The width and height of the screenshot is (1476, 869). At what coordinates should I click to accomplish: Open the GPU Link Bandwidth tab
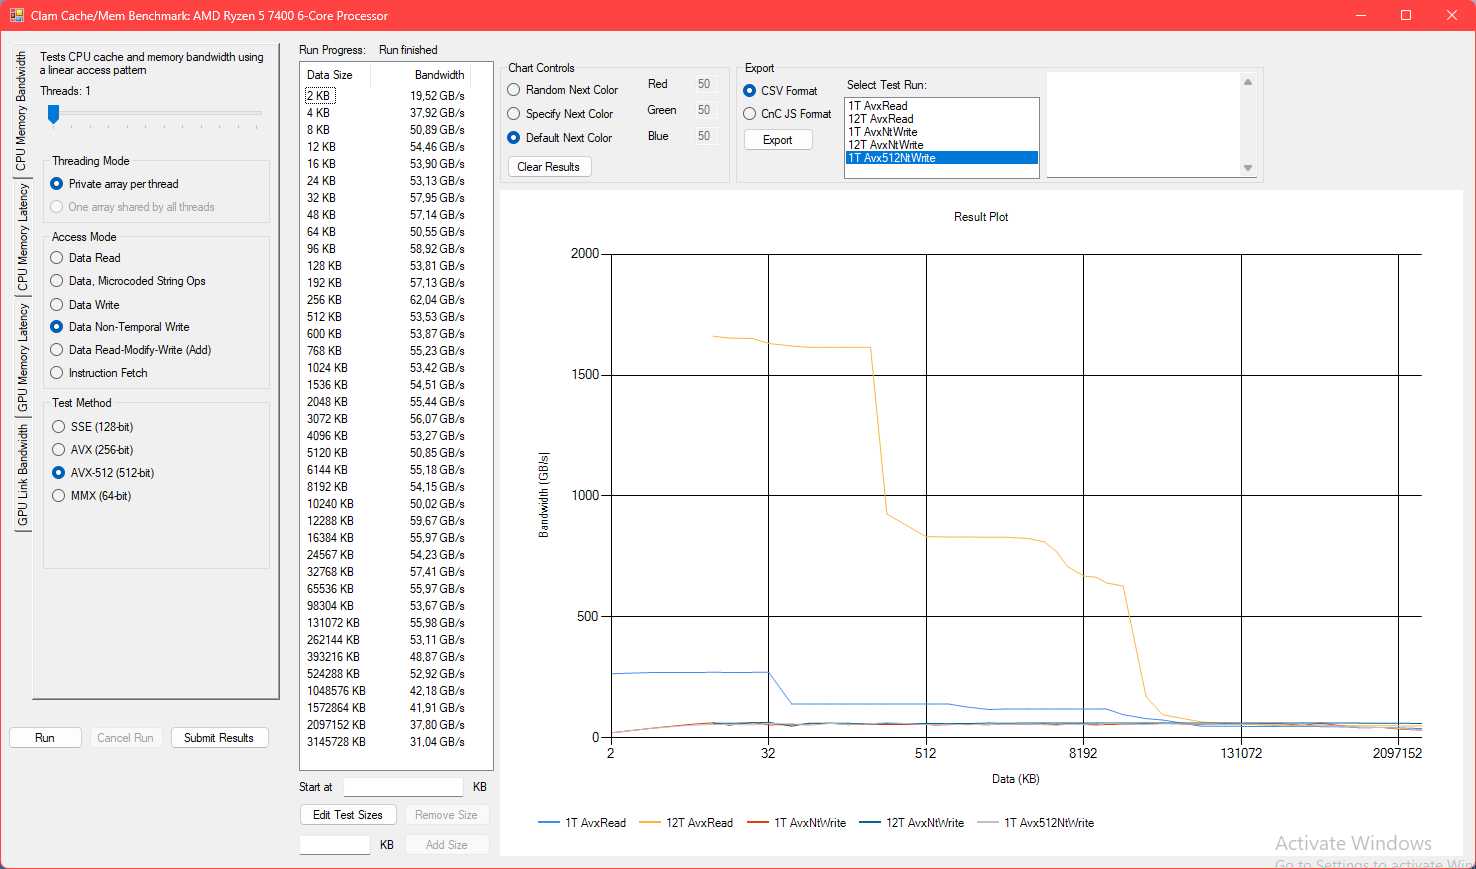coord(22,475)
